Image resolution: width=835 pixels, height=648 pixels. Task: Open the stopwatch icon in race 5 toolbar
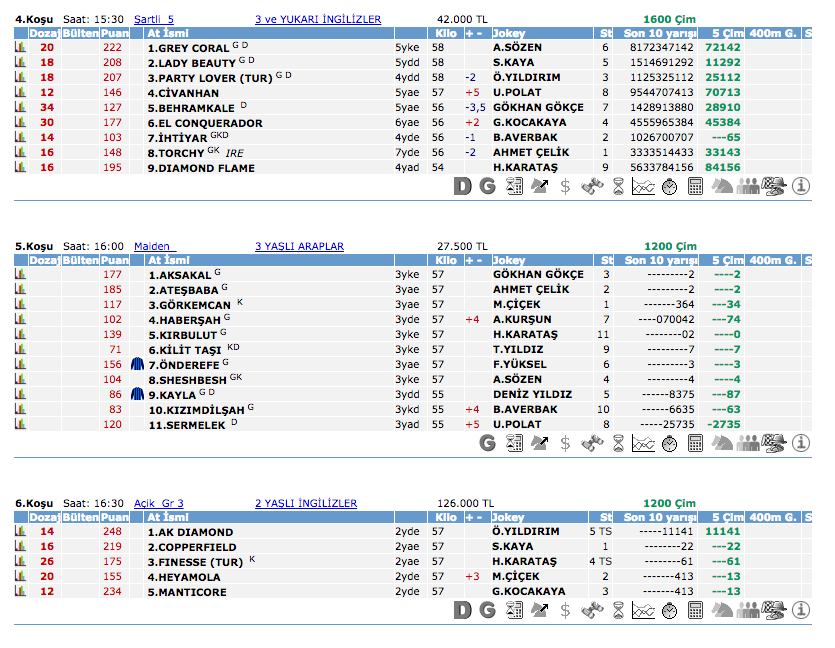coord(670,442)
